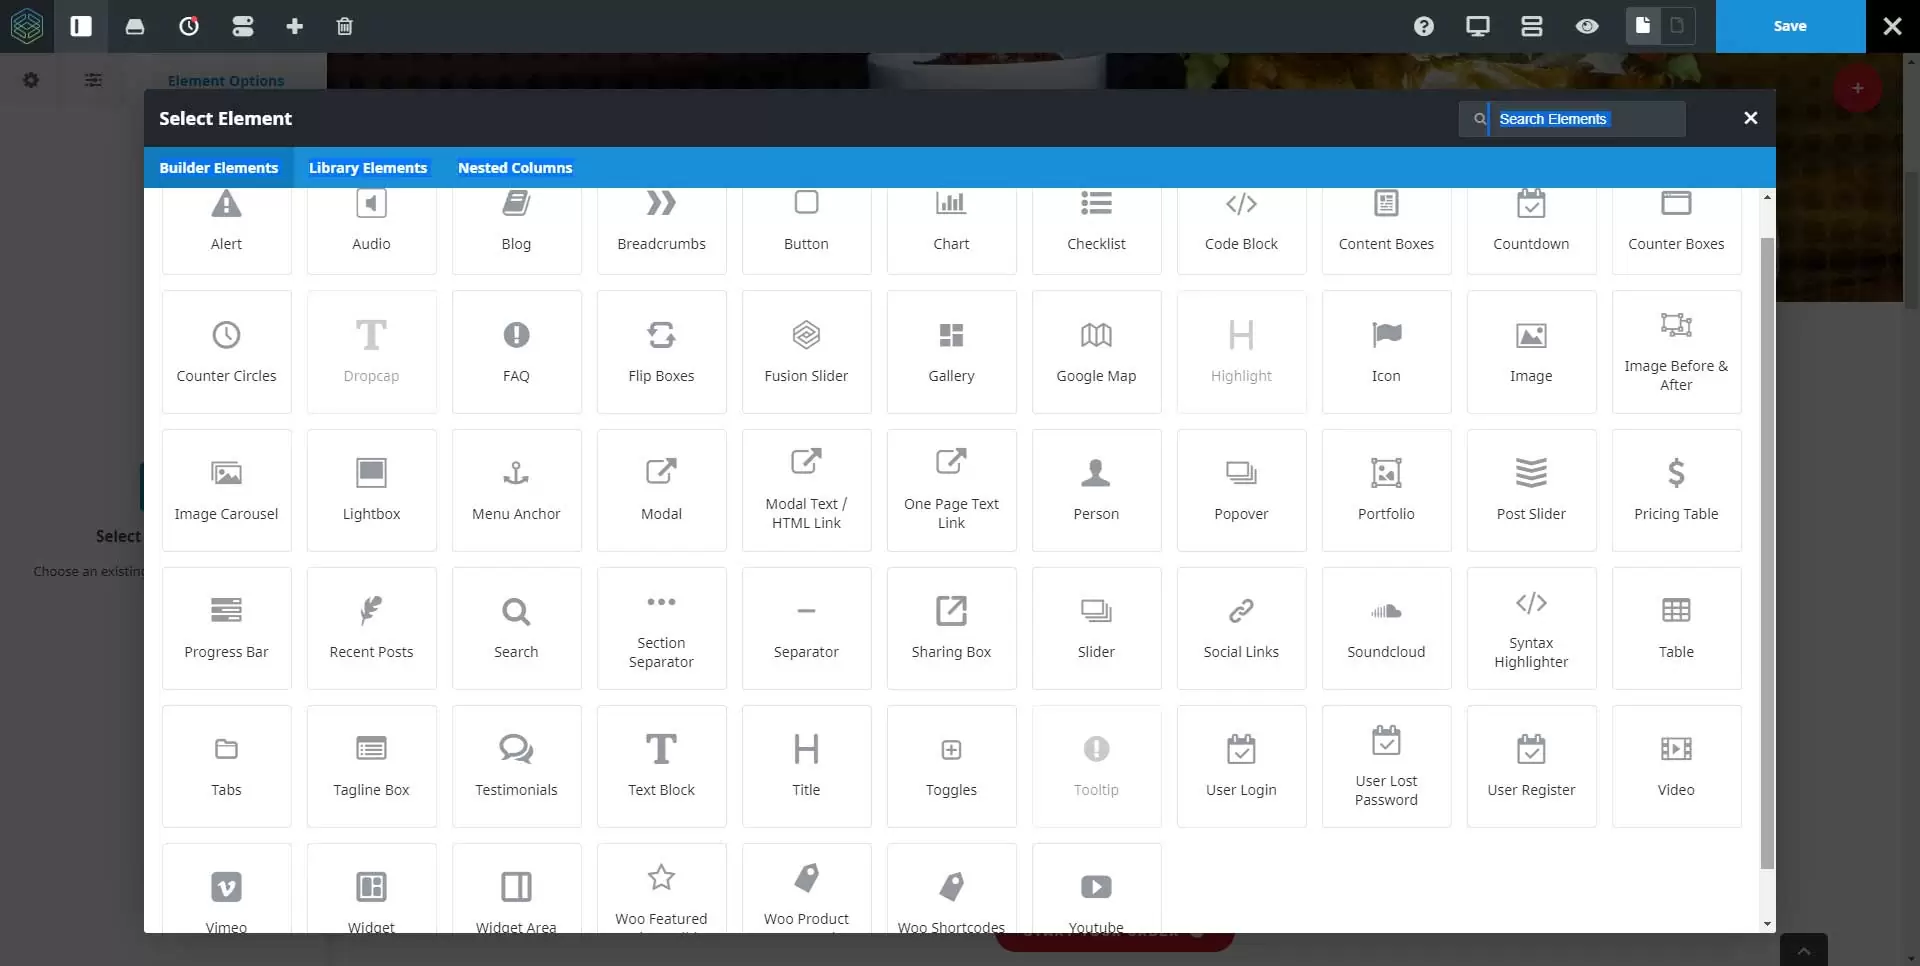Screen dimensions: 1920x966
Task: Insert the Soundcloud element
Action: pos(1386,628)
